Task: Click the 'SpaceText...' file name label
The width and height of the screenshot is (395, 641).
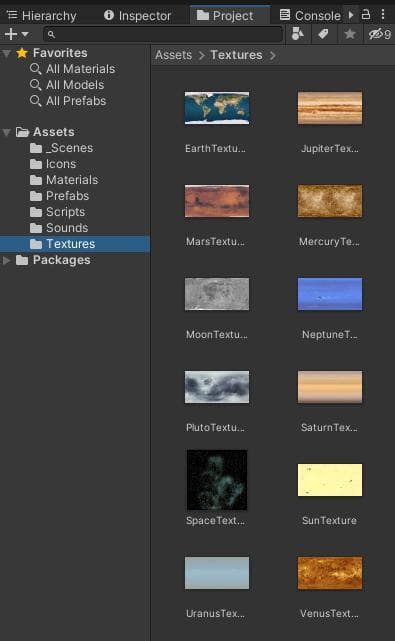Action: click(215, 520)
